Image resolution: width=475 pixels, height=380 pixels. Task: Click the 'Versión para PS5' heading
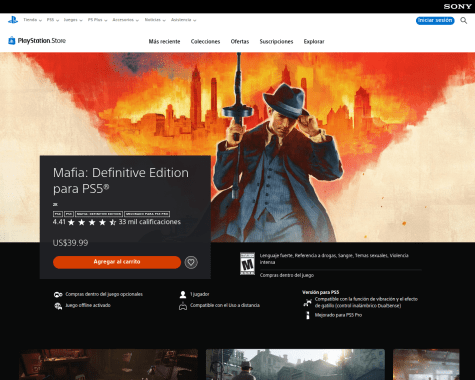pyautogui.click(x=321, y=292)
